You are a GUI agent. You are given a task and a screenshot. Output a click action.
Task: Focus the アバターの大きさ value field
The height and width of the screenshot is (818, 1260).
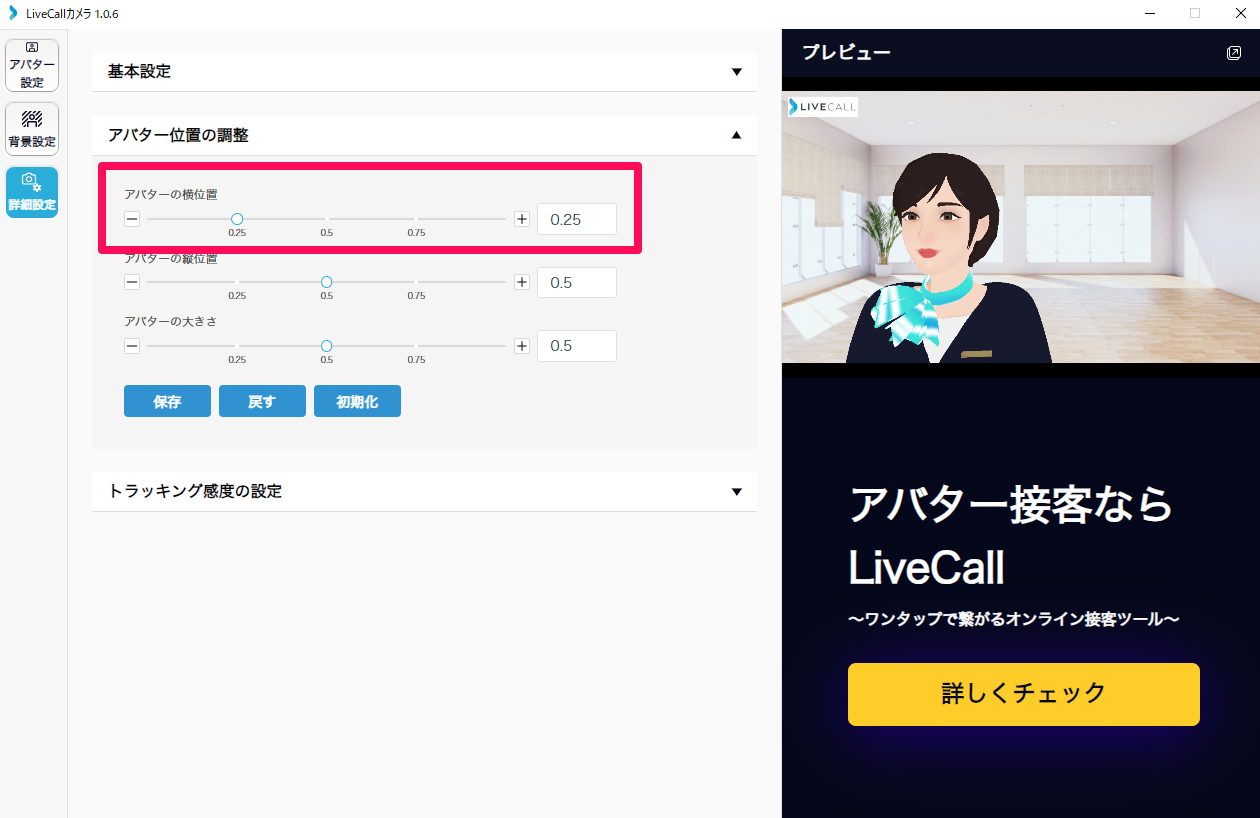pos(577,346)
